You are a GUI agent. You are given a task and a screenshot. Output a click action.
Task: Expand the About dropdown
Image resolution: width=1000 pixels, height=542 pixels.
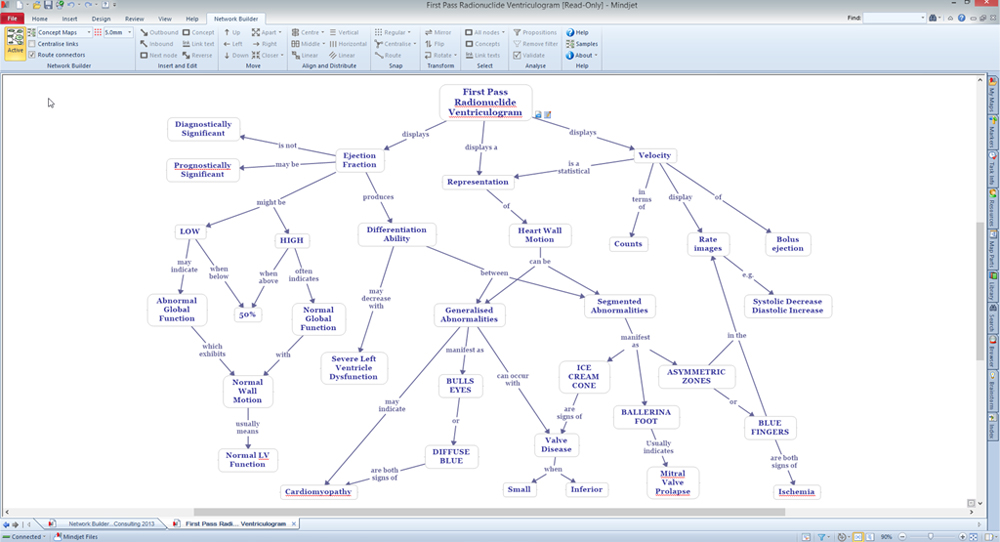596,55
